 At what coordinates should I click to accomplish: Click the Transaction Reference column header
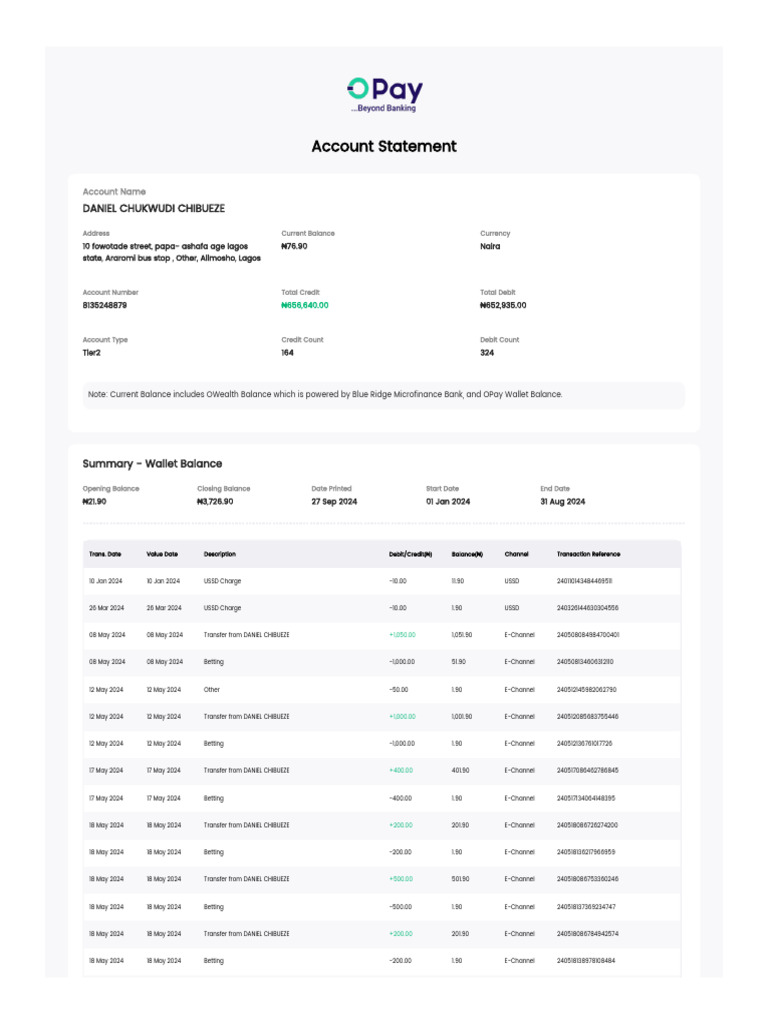tap(588, 554)
